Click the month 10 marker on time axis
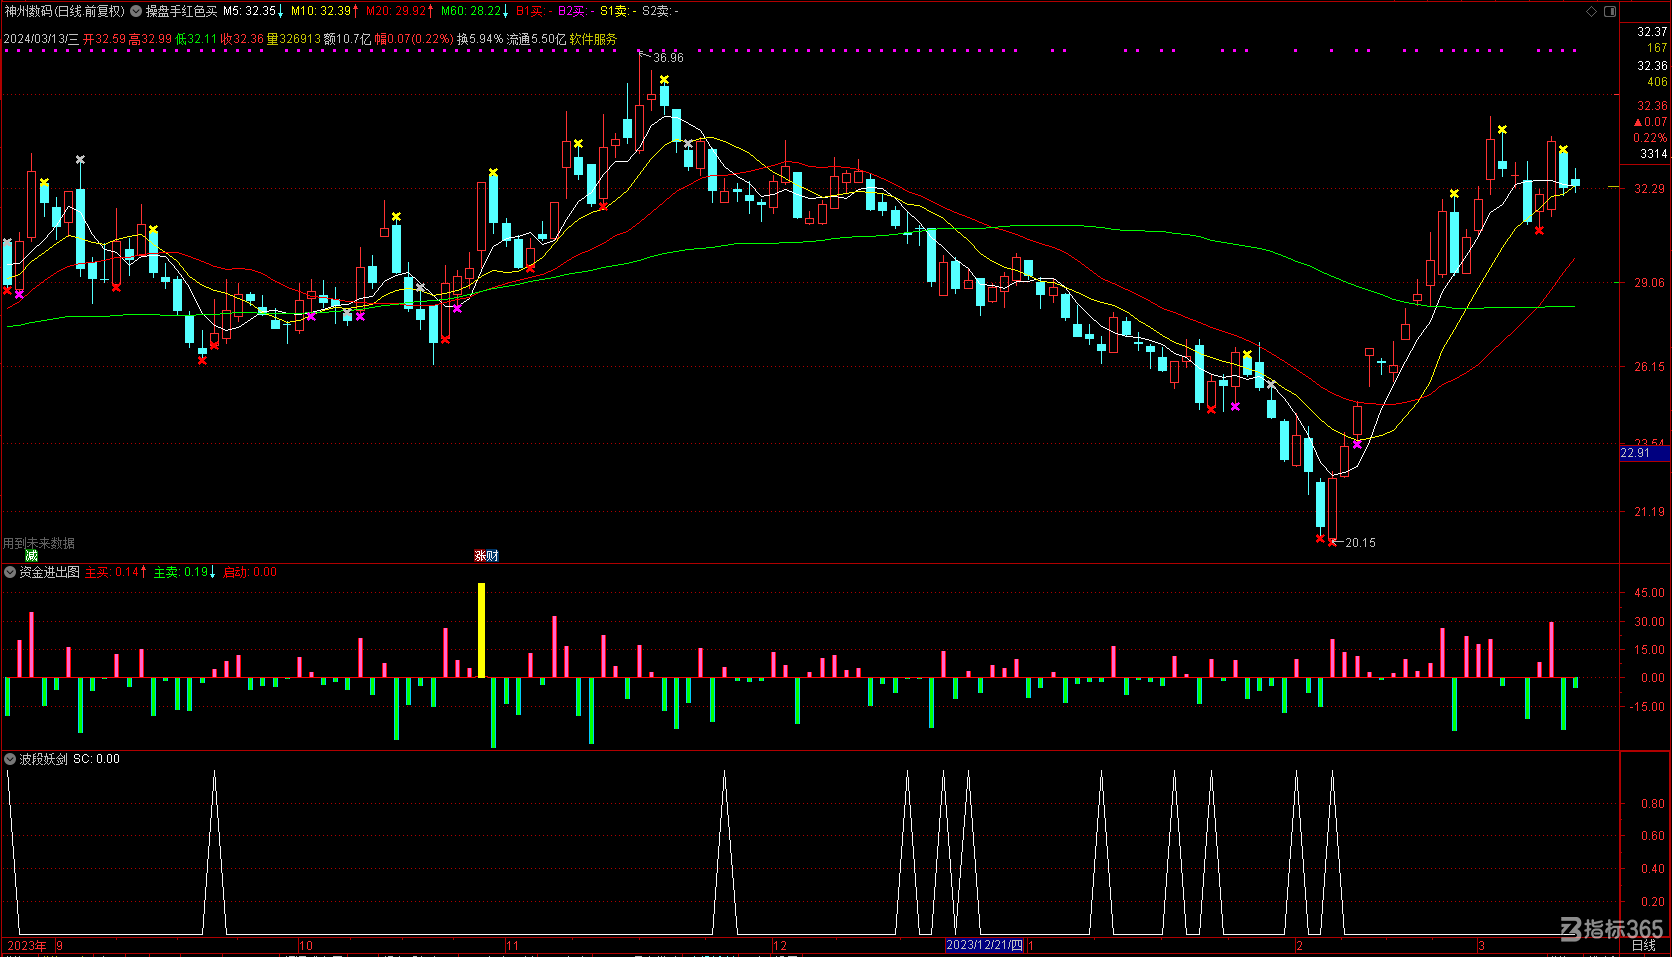Viewport: 1672px width, 957px height. coord(306,945)
